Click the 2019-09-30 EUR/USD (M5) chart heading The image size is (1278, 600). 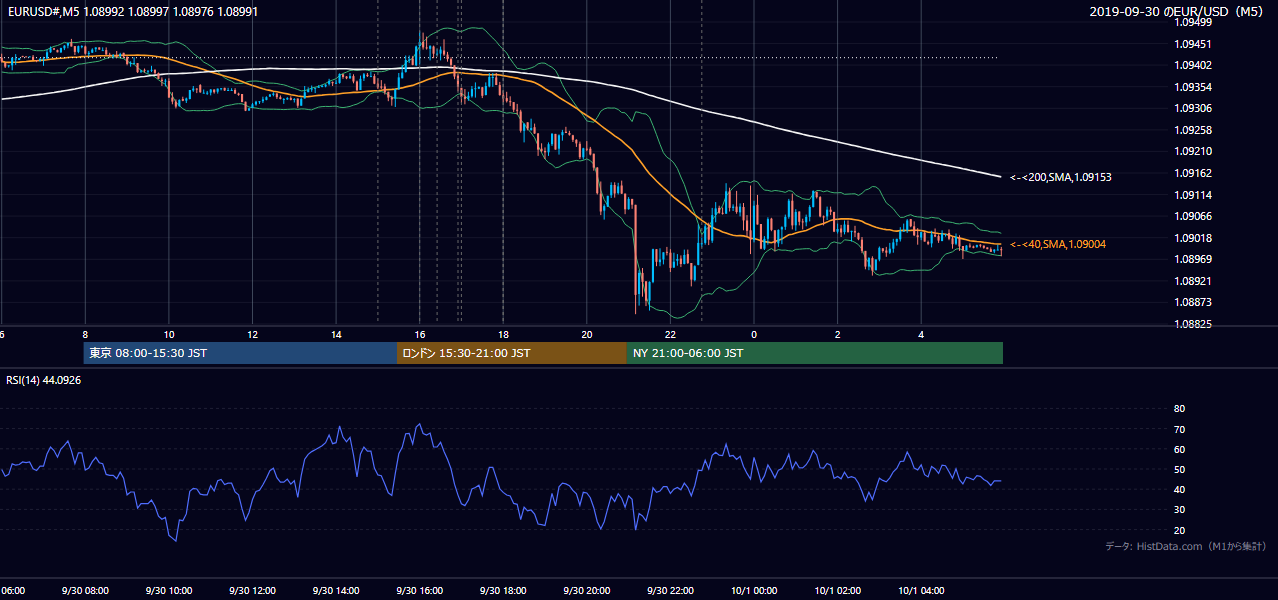1176,12
